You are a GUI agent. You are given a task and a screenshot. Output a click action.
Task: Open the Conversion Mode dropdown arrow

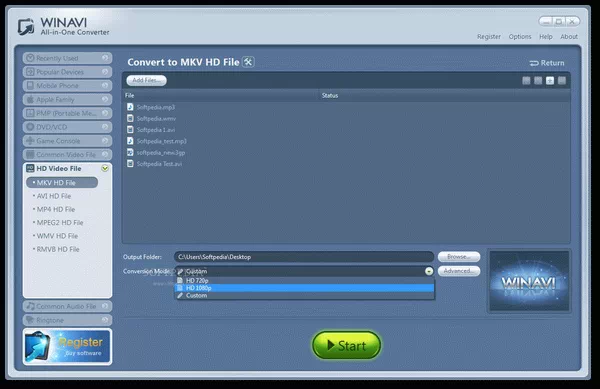pos(429,271)
